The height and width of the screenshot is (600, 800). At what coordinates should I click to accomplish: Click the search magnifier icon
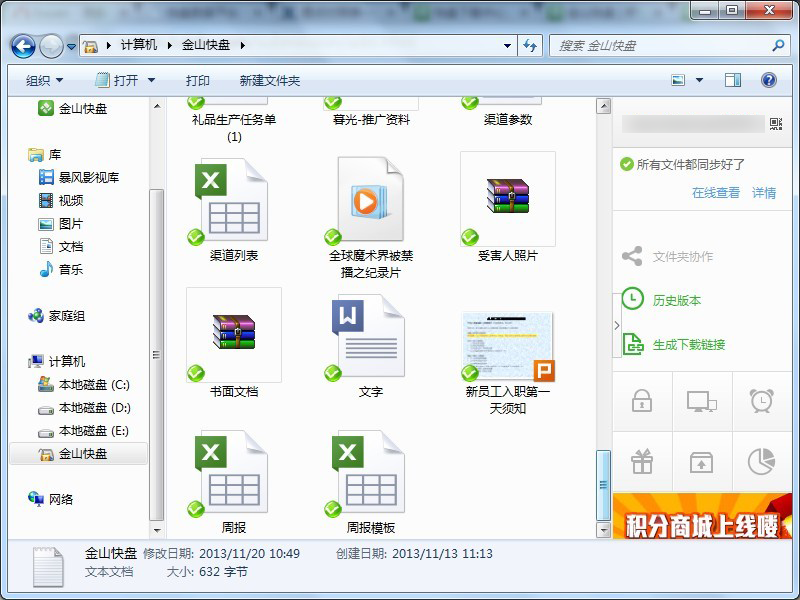pyautogui.click(x=778, y=45)
